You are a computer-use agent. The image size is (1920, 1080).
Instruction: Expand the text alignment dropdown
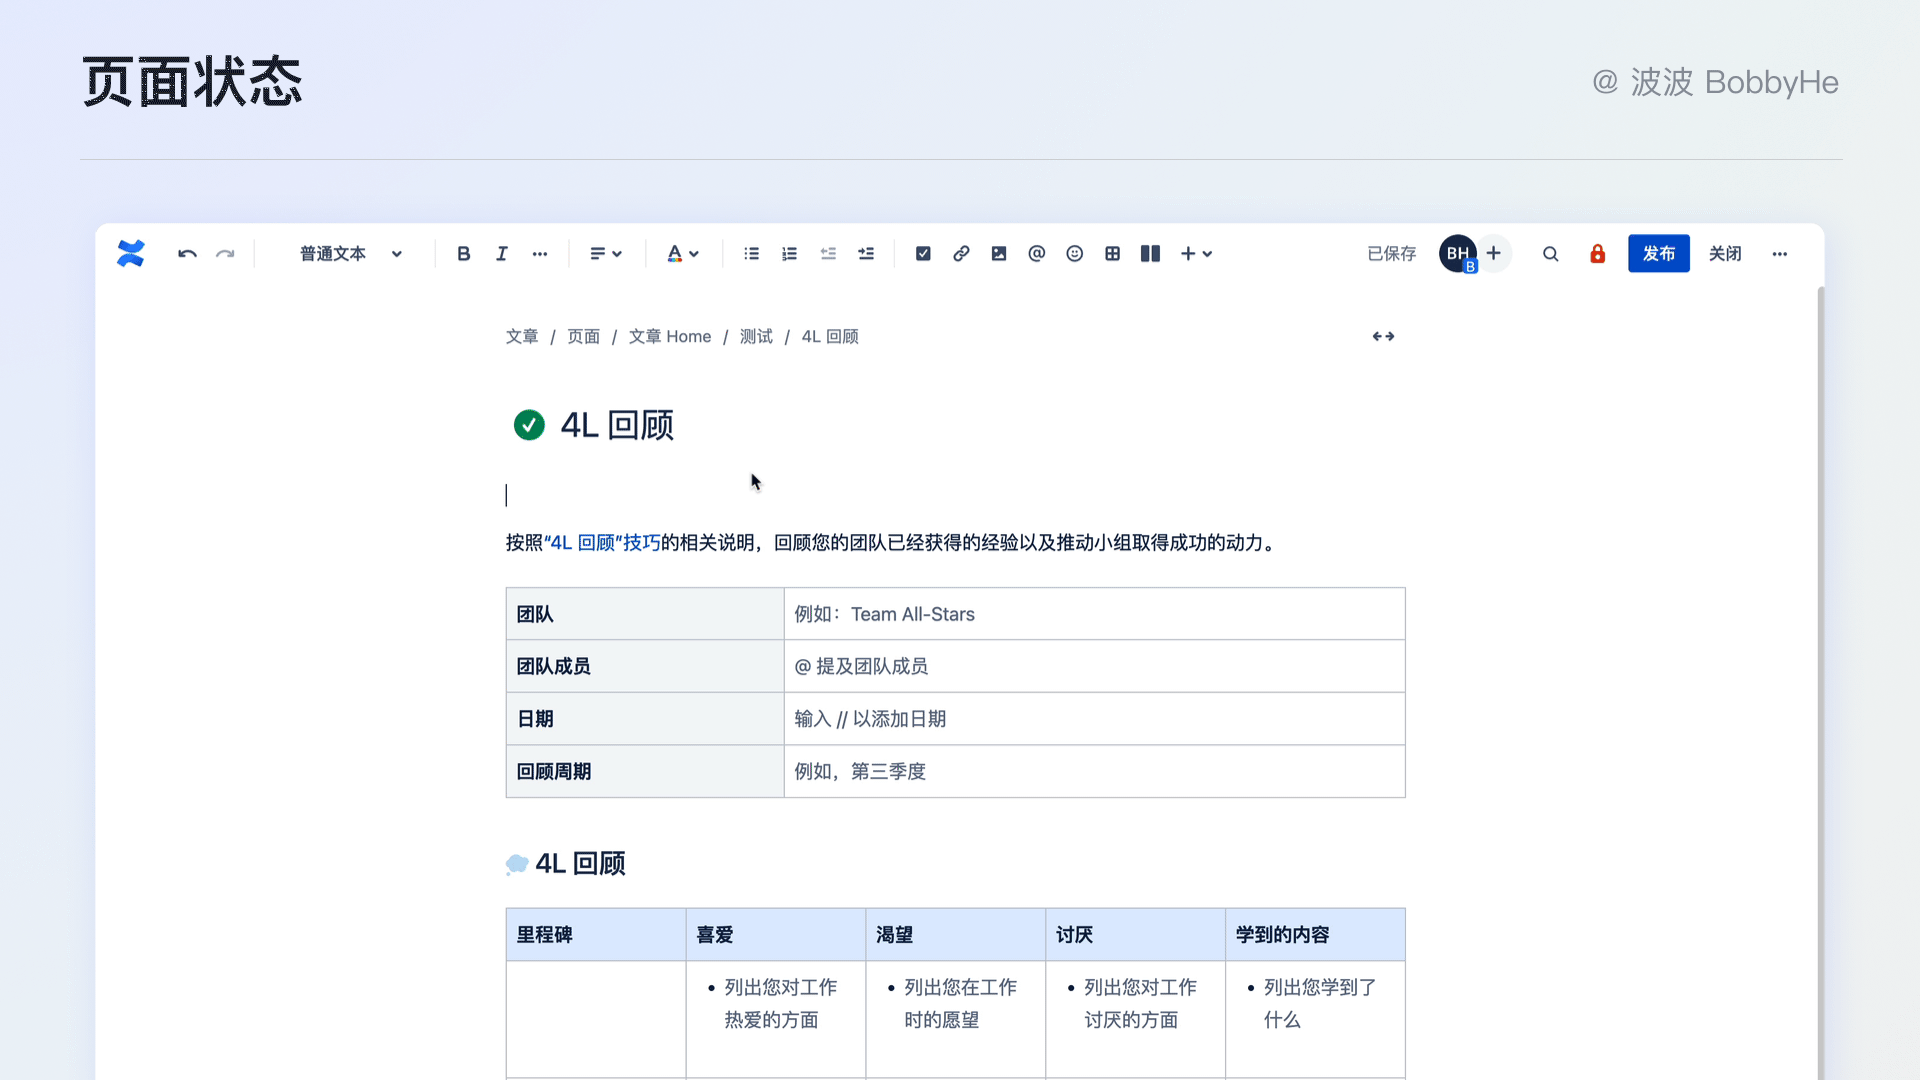606,254
